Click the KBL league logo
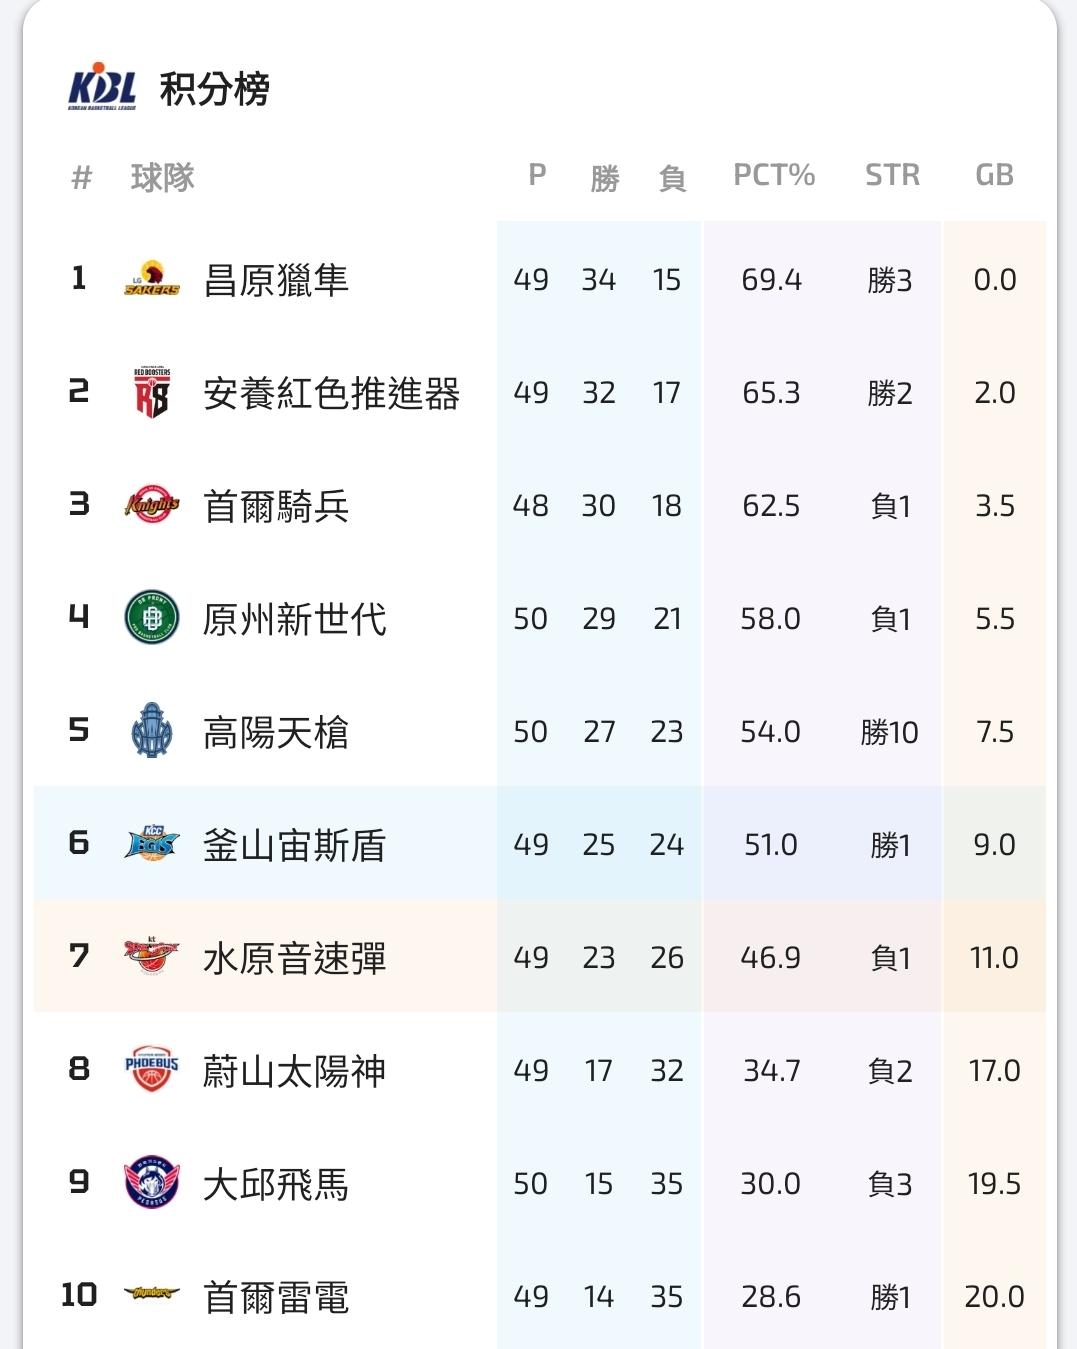The height and width of the screenshot is (1349, 1077). (x=102, y=88)
